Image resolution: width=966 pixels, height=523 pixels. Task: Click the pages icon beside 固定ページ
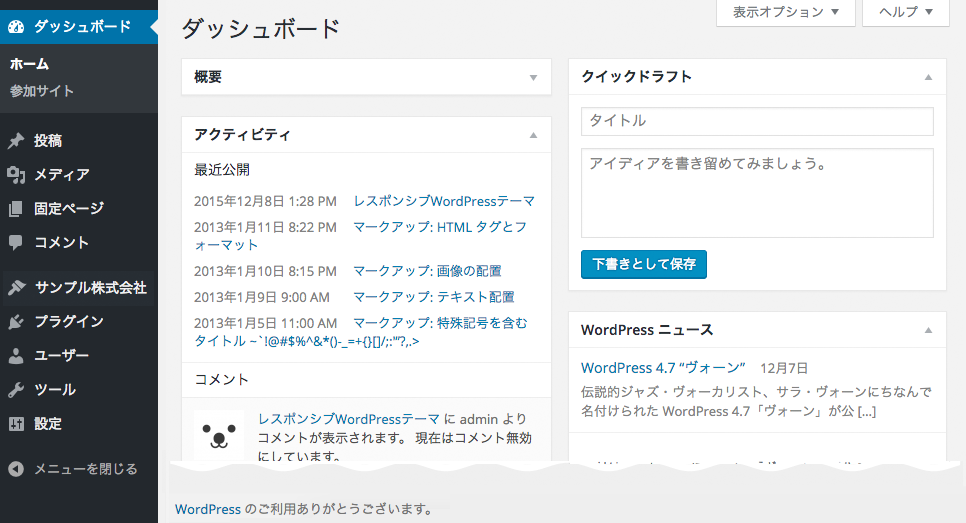[16, 209]
